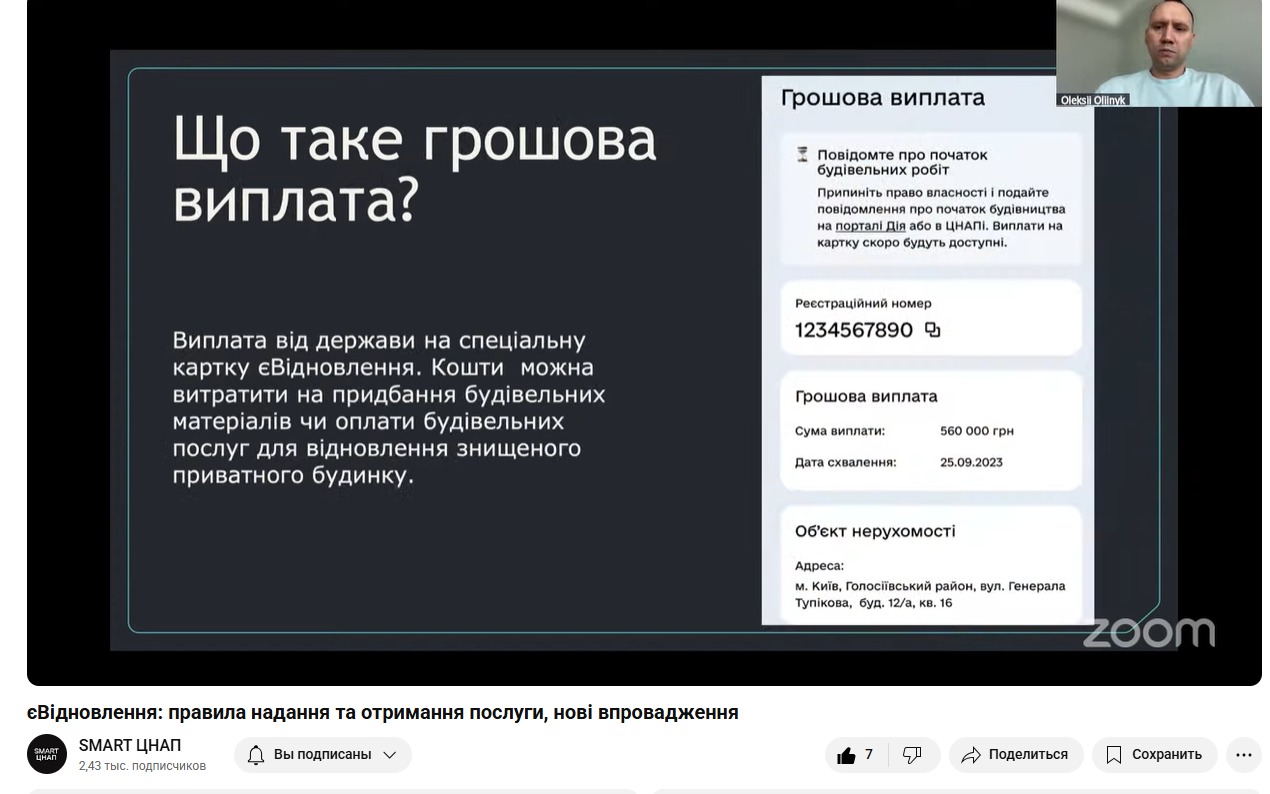Click the "Повідомте про початок будівельних робіт" heading
Viewport: 1270px width, 794px height.
pyautogui.click(x=902, y=162)
